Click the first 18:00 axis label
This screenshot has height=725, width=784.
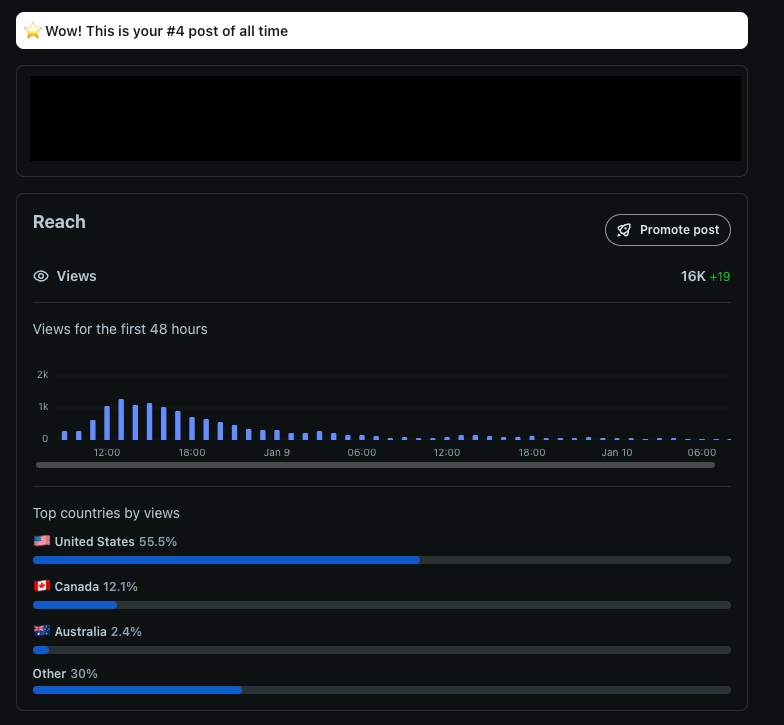tap(192, 452)
